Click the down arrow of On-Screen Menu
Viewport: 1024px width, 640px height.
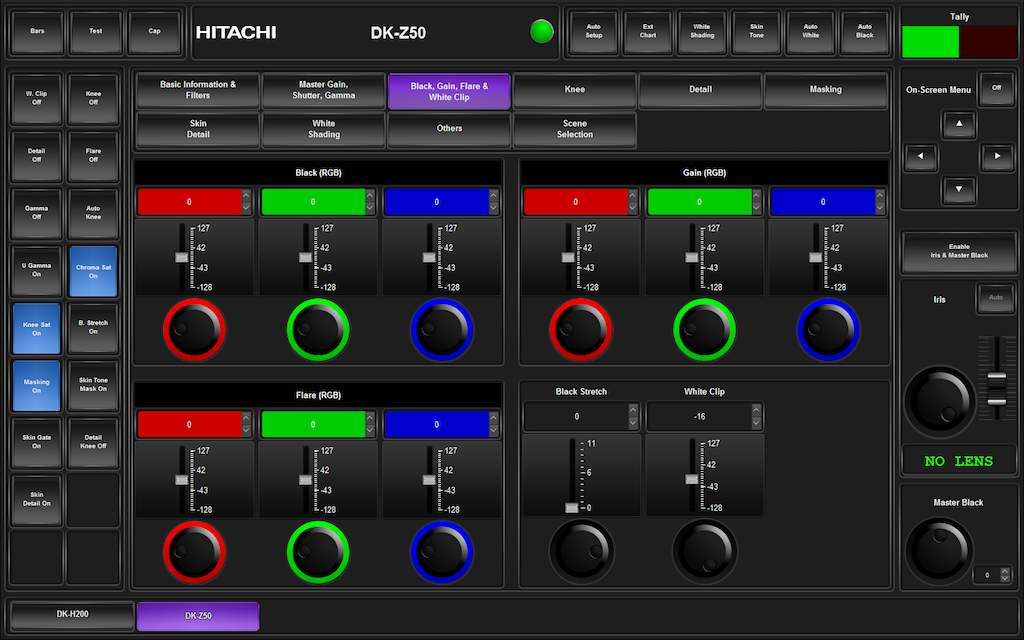(x=959, y=190)
